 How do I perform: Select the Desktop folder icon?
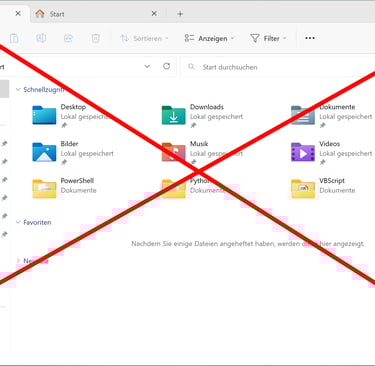tap(44, 115)
